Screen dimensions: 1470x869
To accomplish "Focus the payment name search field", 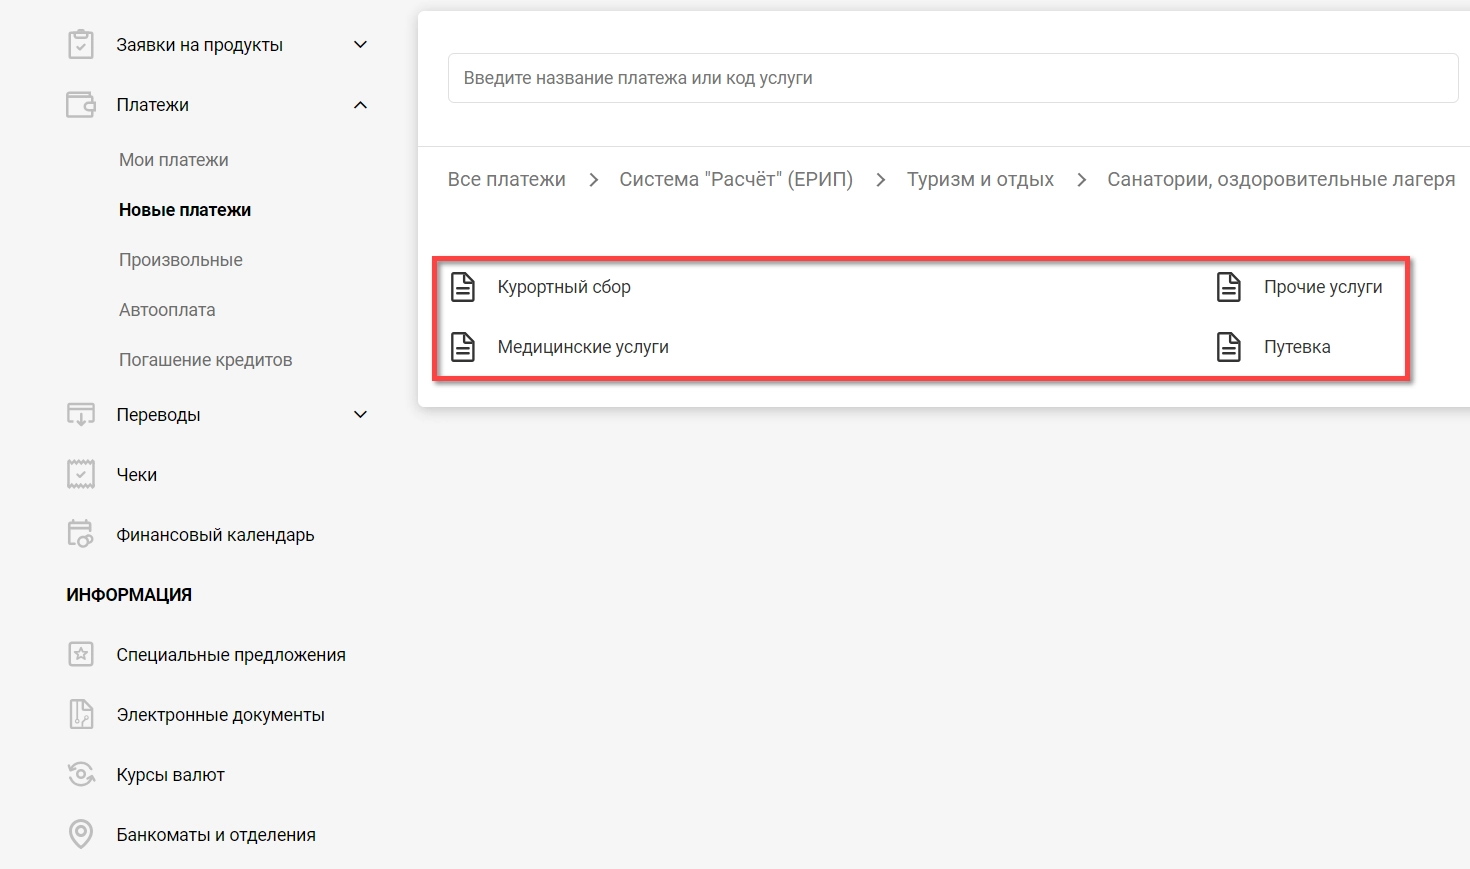I will [953, 78].
